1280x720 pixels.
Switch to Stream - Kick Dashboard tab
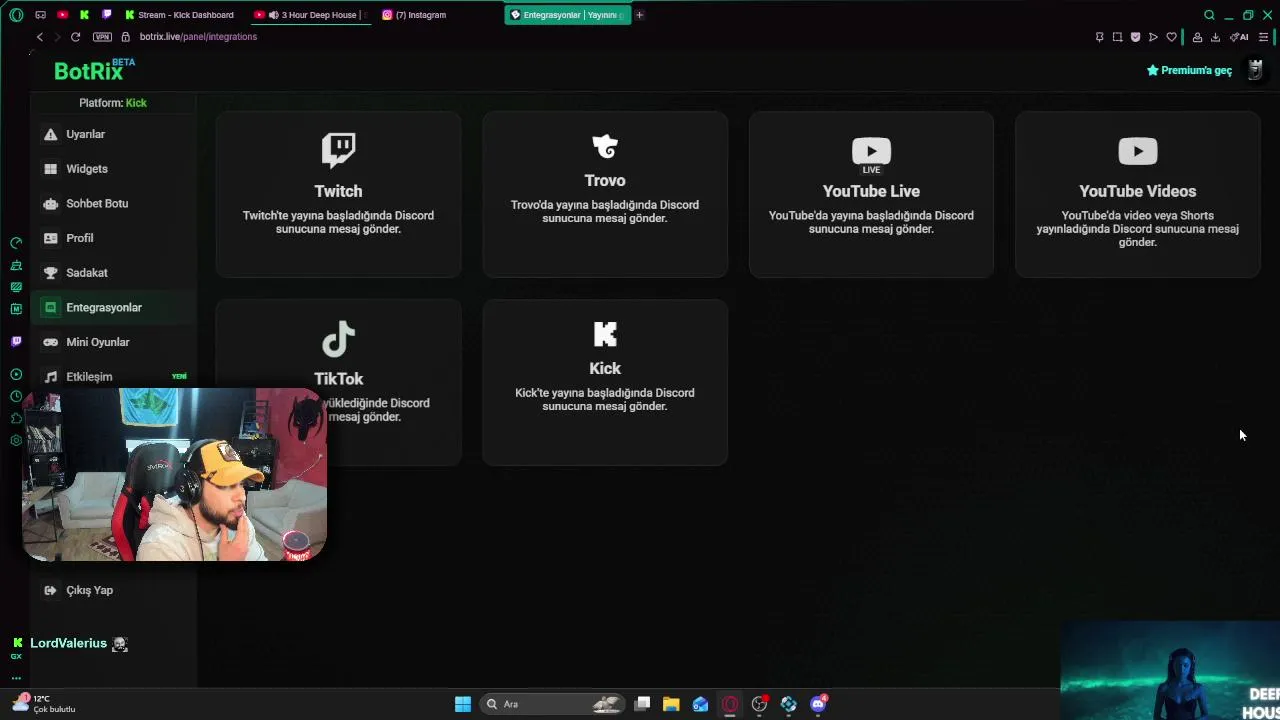(181, 15)
